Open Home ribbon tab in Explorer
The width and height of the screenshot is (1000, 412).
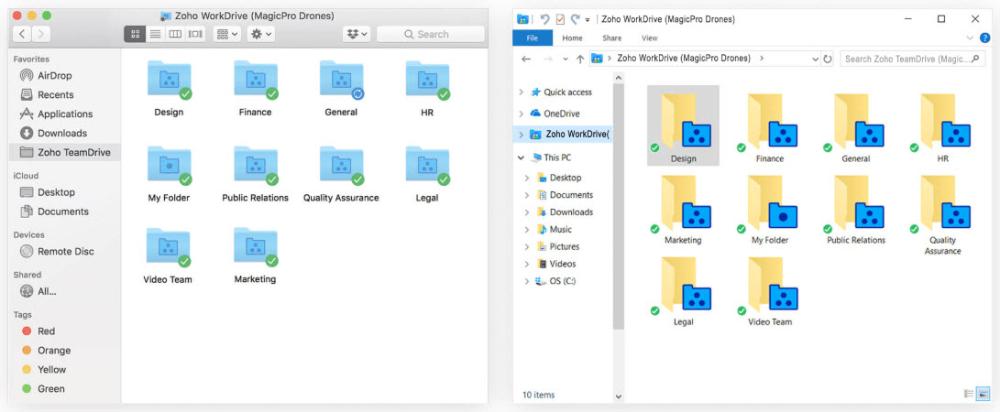tap(572, 38)
